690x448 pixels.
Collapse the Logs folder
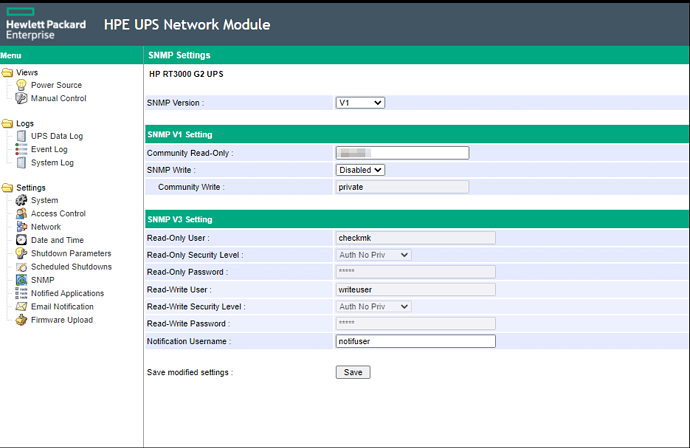point(7,123)
